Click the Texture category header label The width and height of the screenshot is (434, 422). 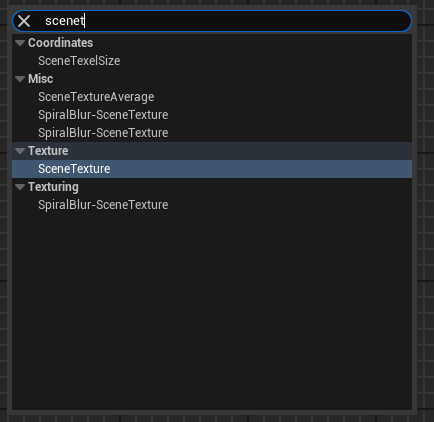coord(48,151)
